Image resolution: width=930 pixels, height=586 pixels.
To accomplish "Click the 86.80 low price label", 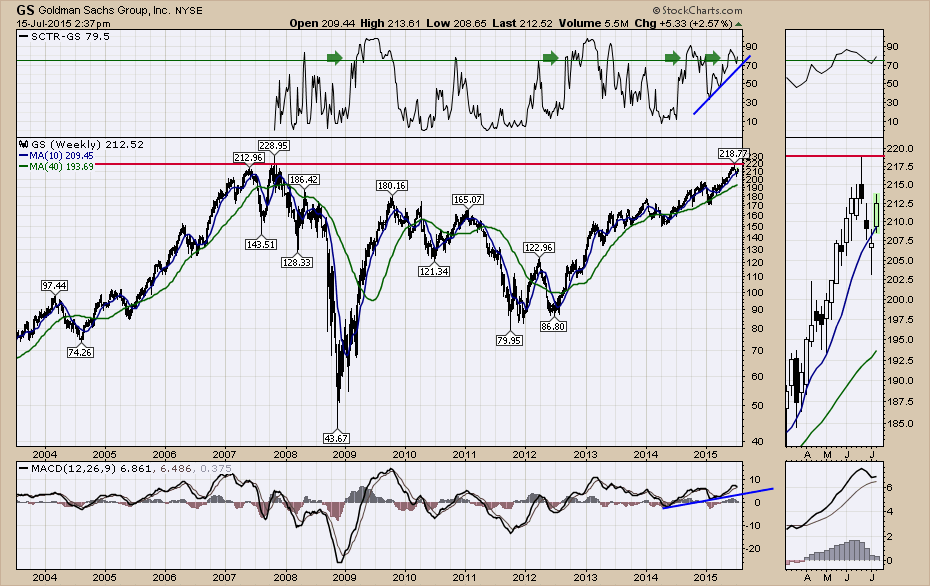I will tap(553, 326).
